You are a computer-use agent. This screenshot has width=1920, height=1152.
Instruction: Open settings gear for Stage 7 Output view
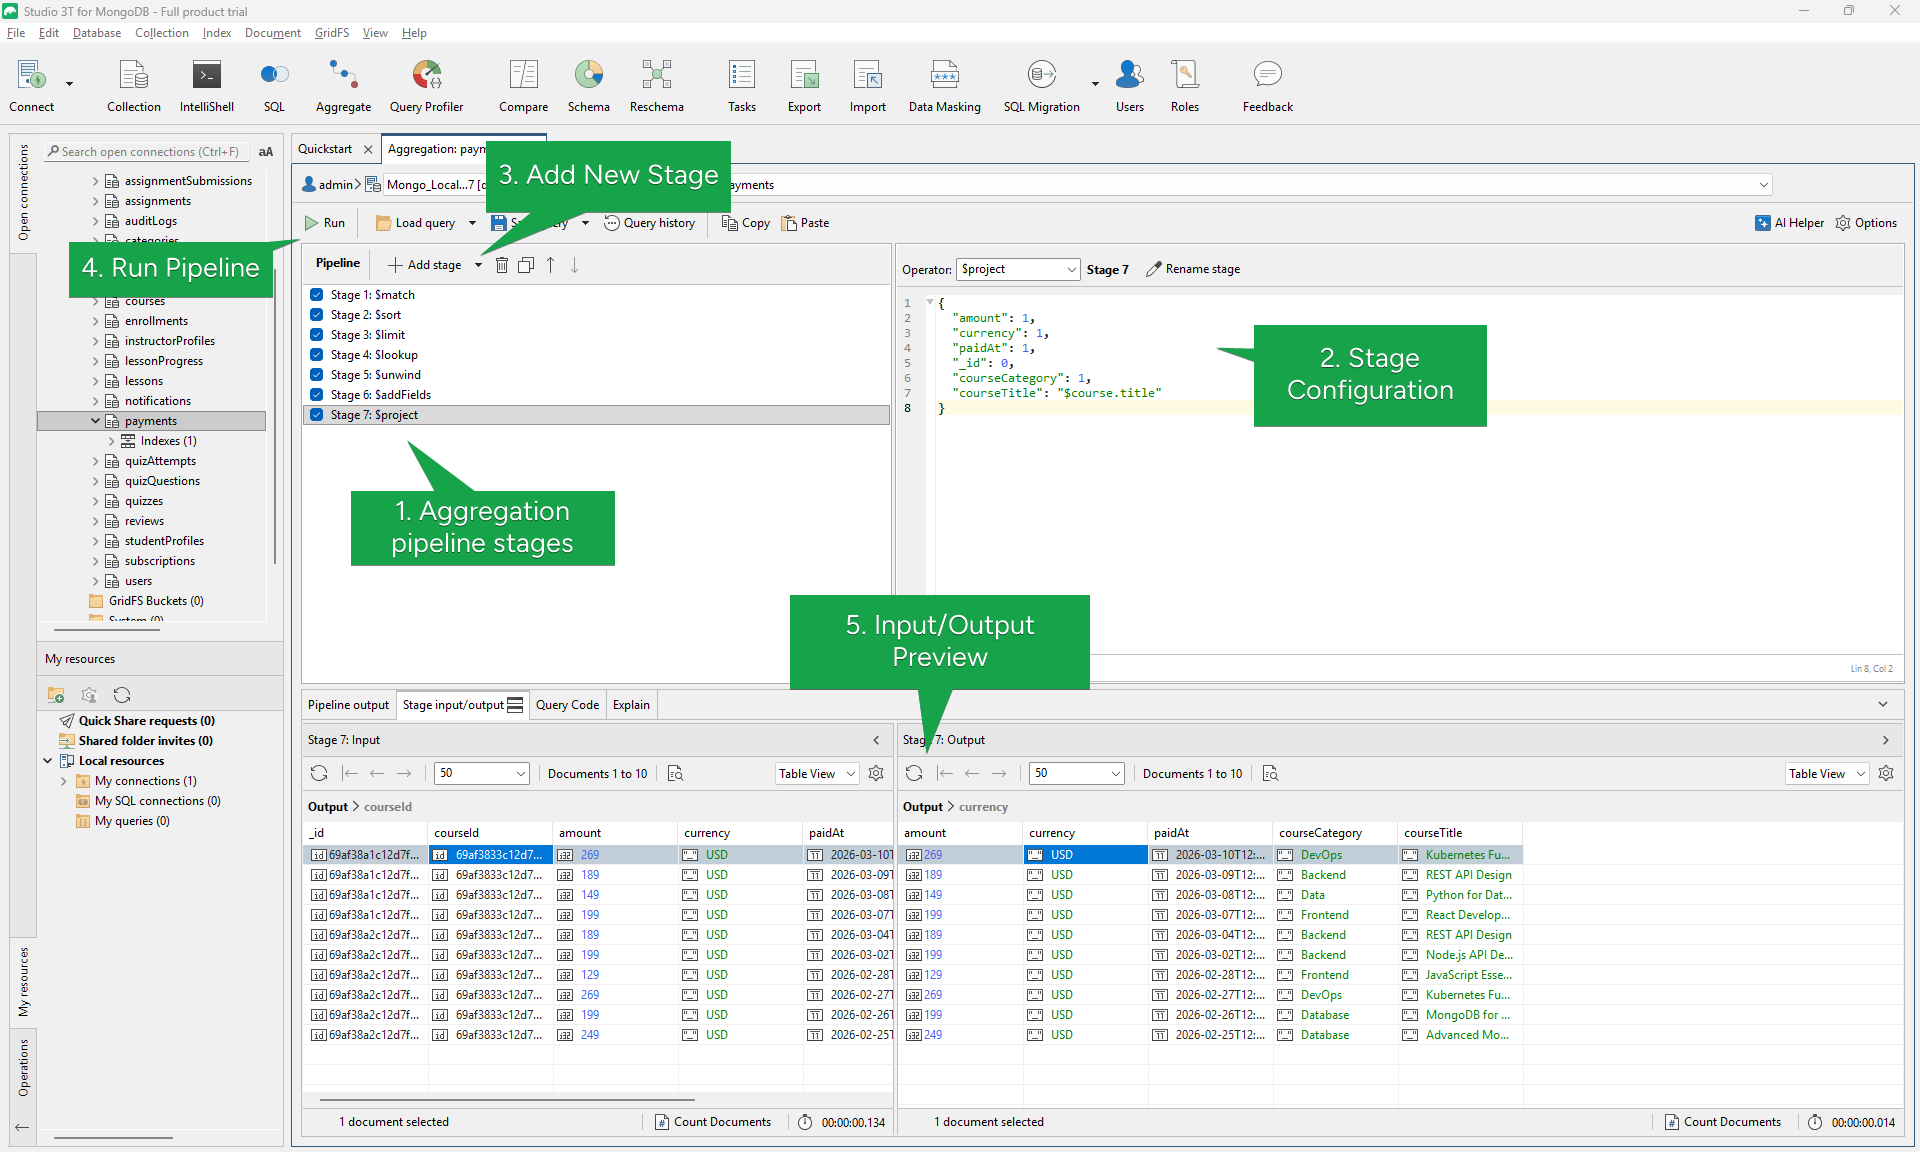pyautogui.click(x=1886, y=773)
